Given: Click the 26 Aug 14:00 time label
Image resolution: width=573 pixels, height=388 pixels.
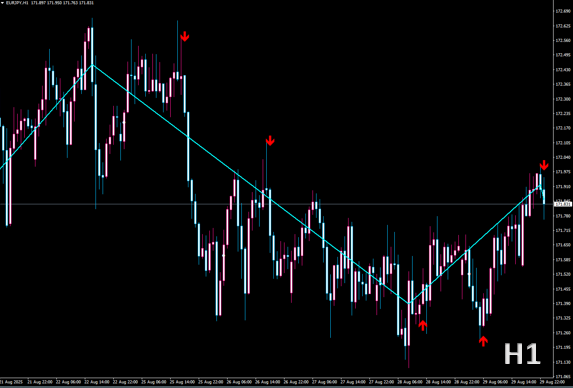Looking at the screenshot, I should 267,382.
